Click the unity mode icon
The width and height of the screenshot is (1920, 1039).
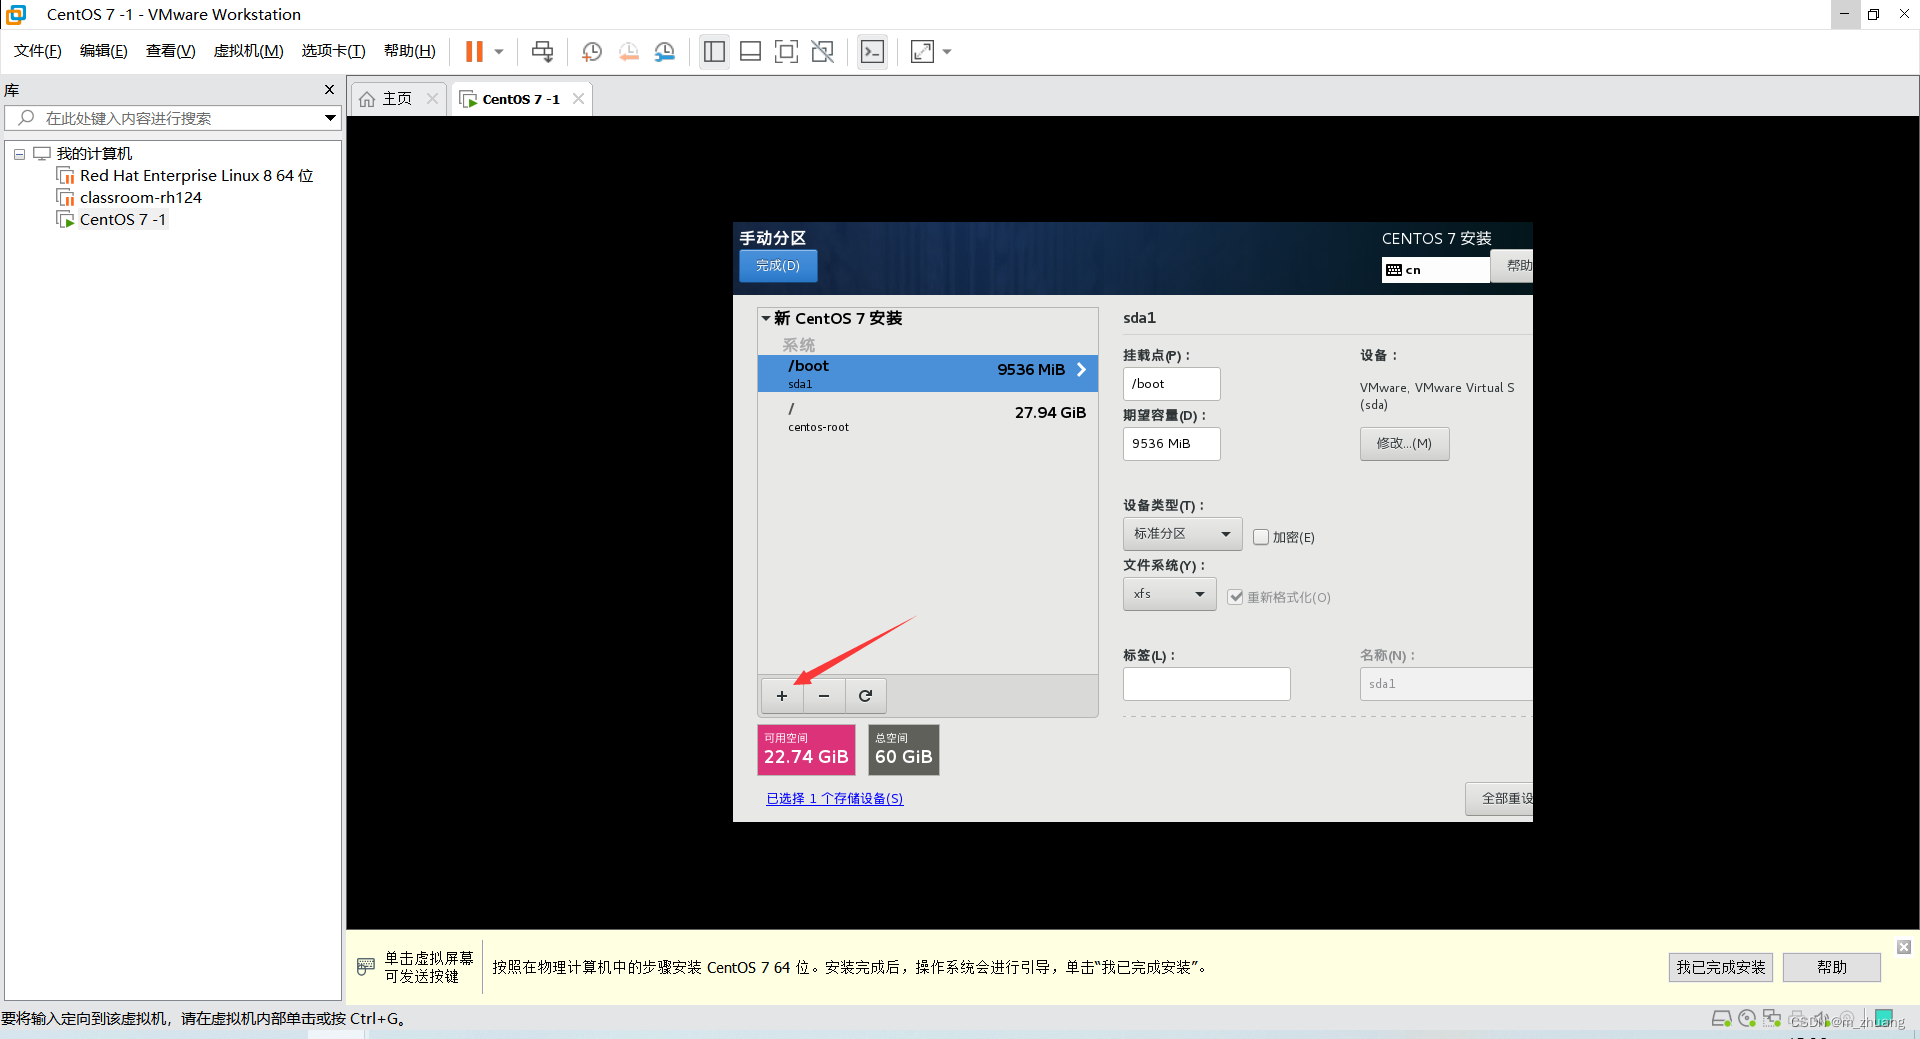[x=823, y=51]
